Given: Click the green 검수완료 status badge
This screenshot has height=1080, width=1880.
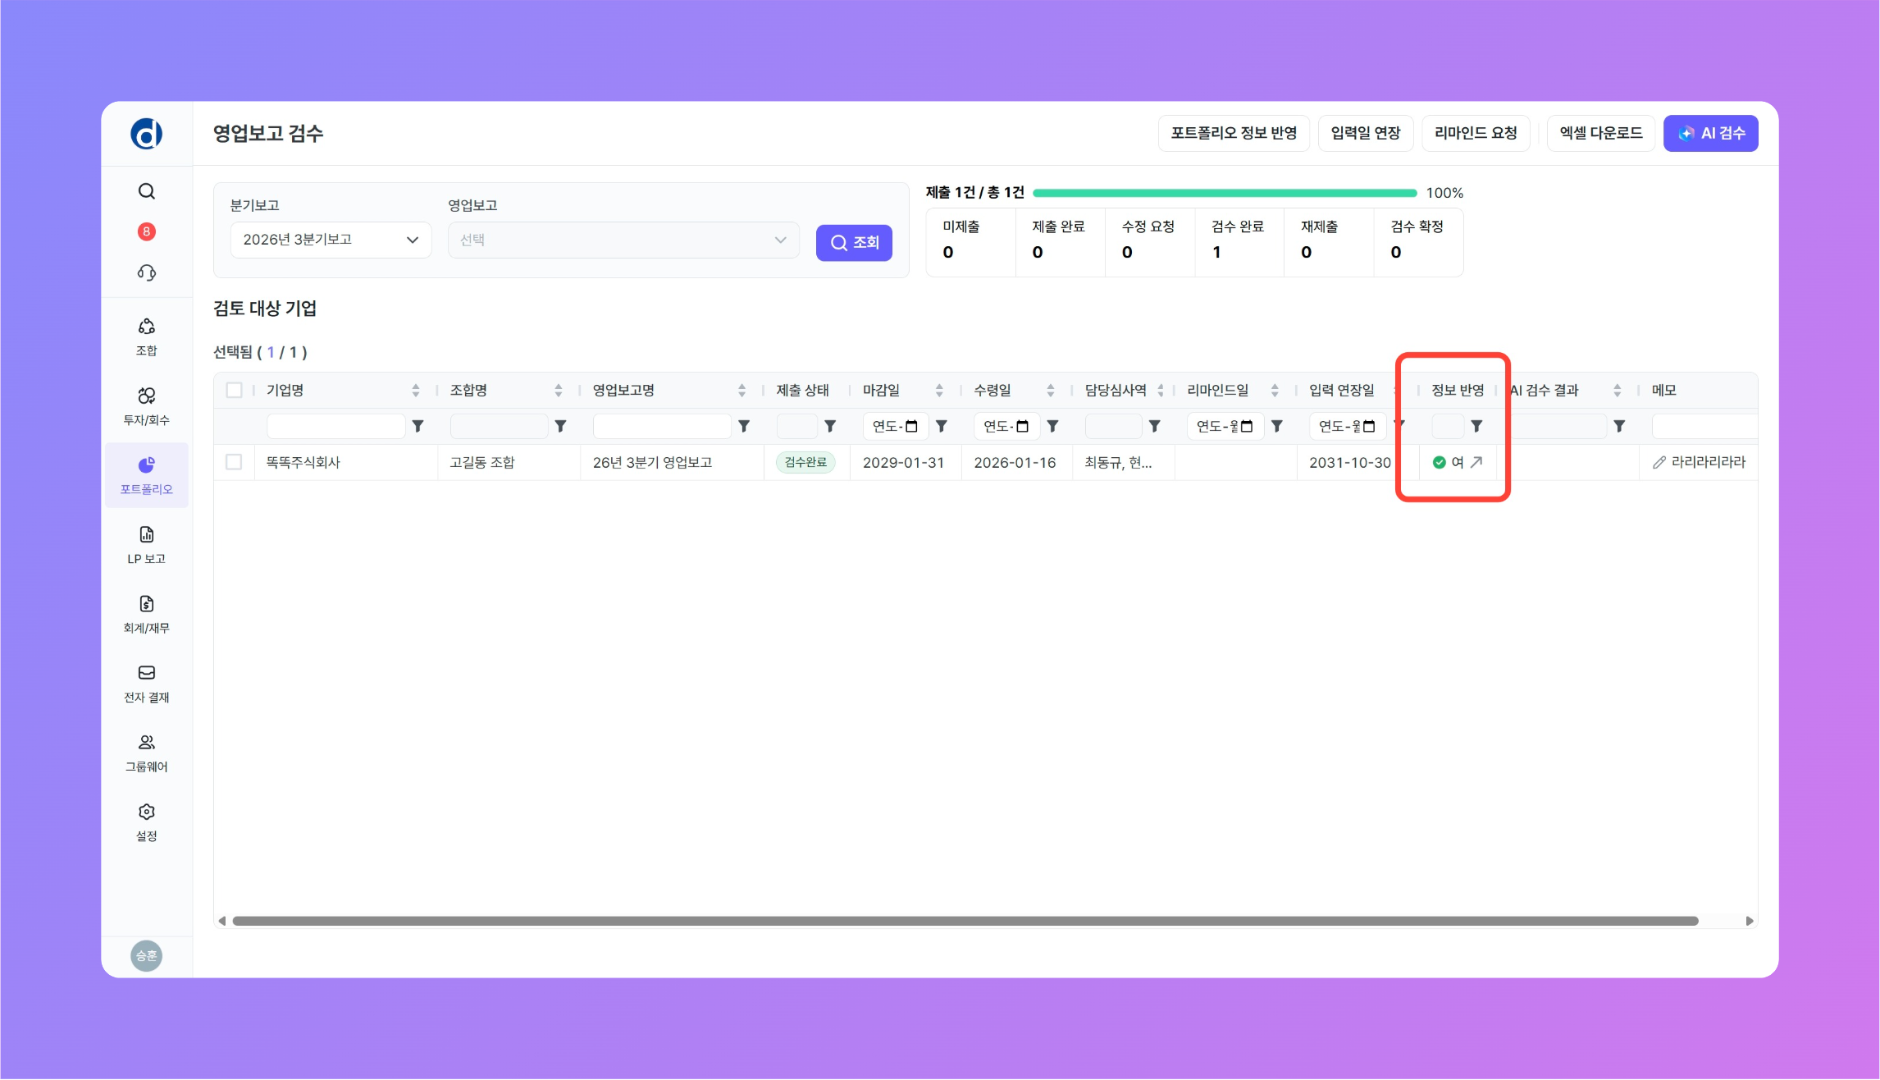Looking at the screenshot, I should [806, 462].
